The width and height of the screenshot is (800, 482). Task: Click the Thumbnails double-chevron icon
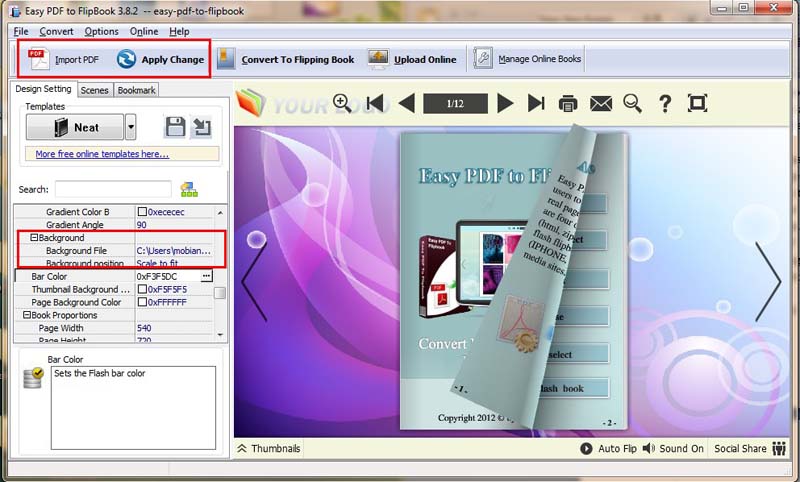pyautogui.click(x=242, y=448)
